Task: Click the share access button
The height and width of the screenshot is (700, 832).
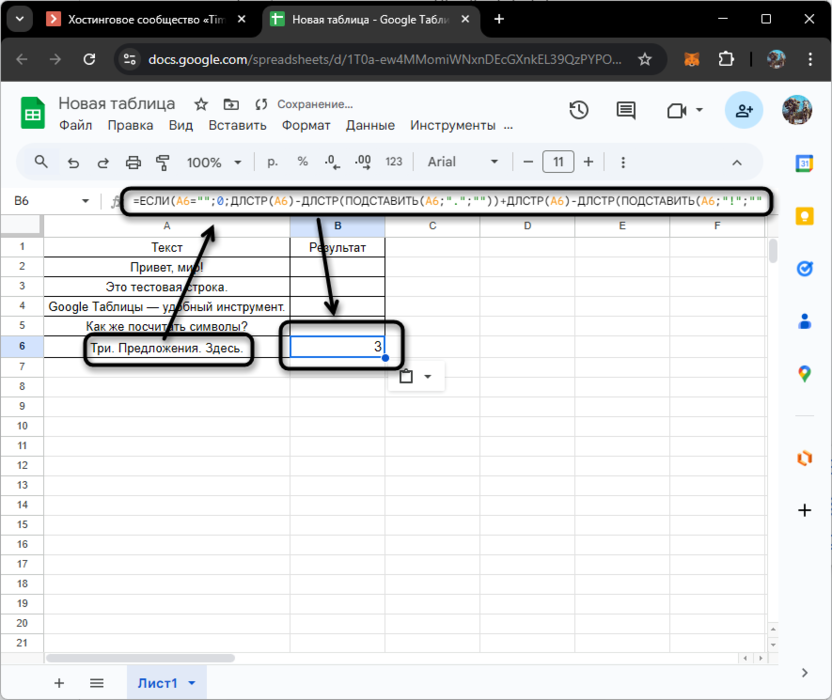Action: coord(743,110)
